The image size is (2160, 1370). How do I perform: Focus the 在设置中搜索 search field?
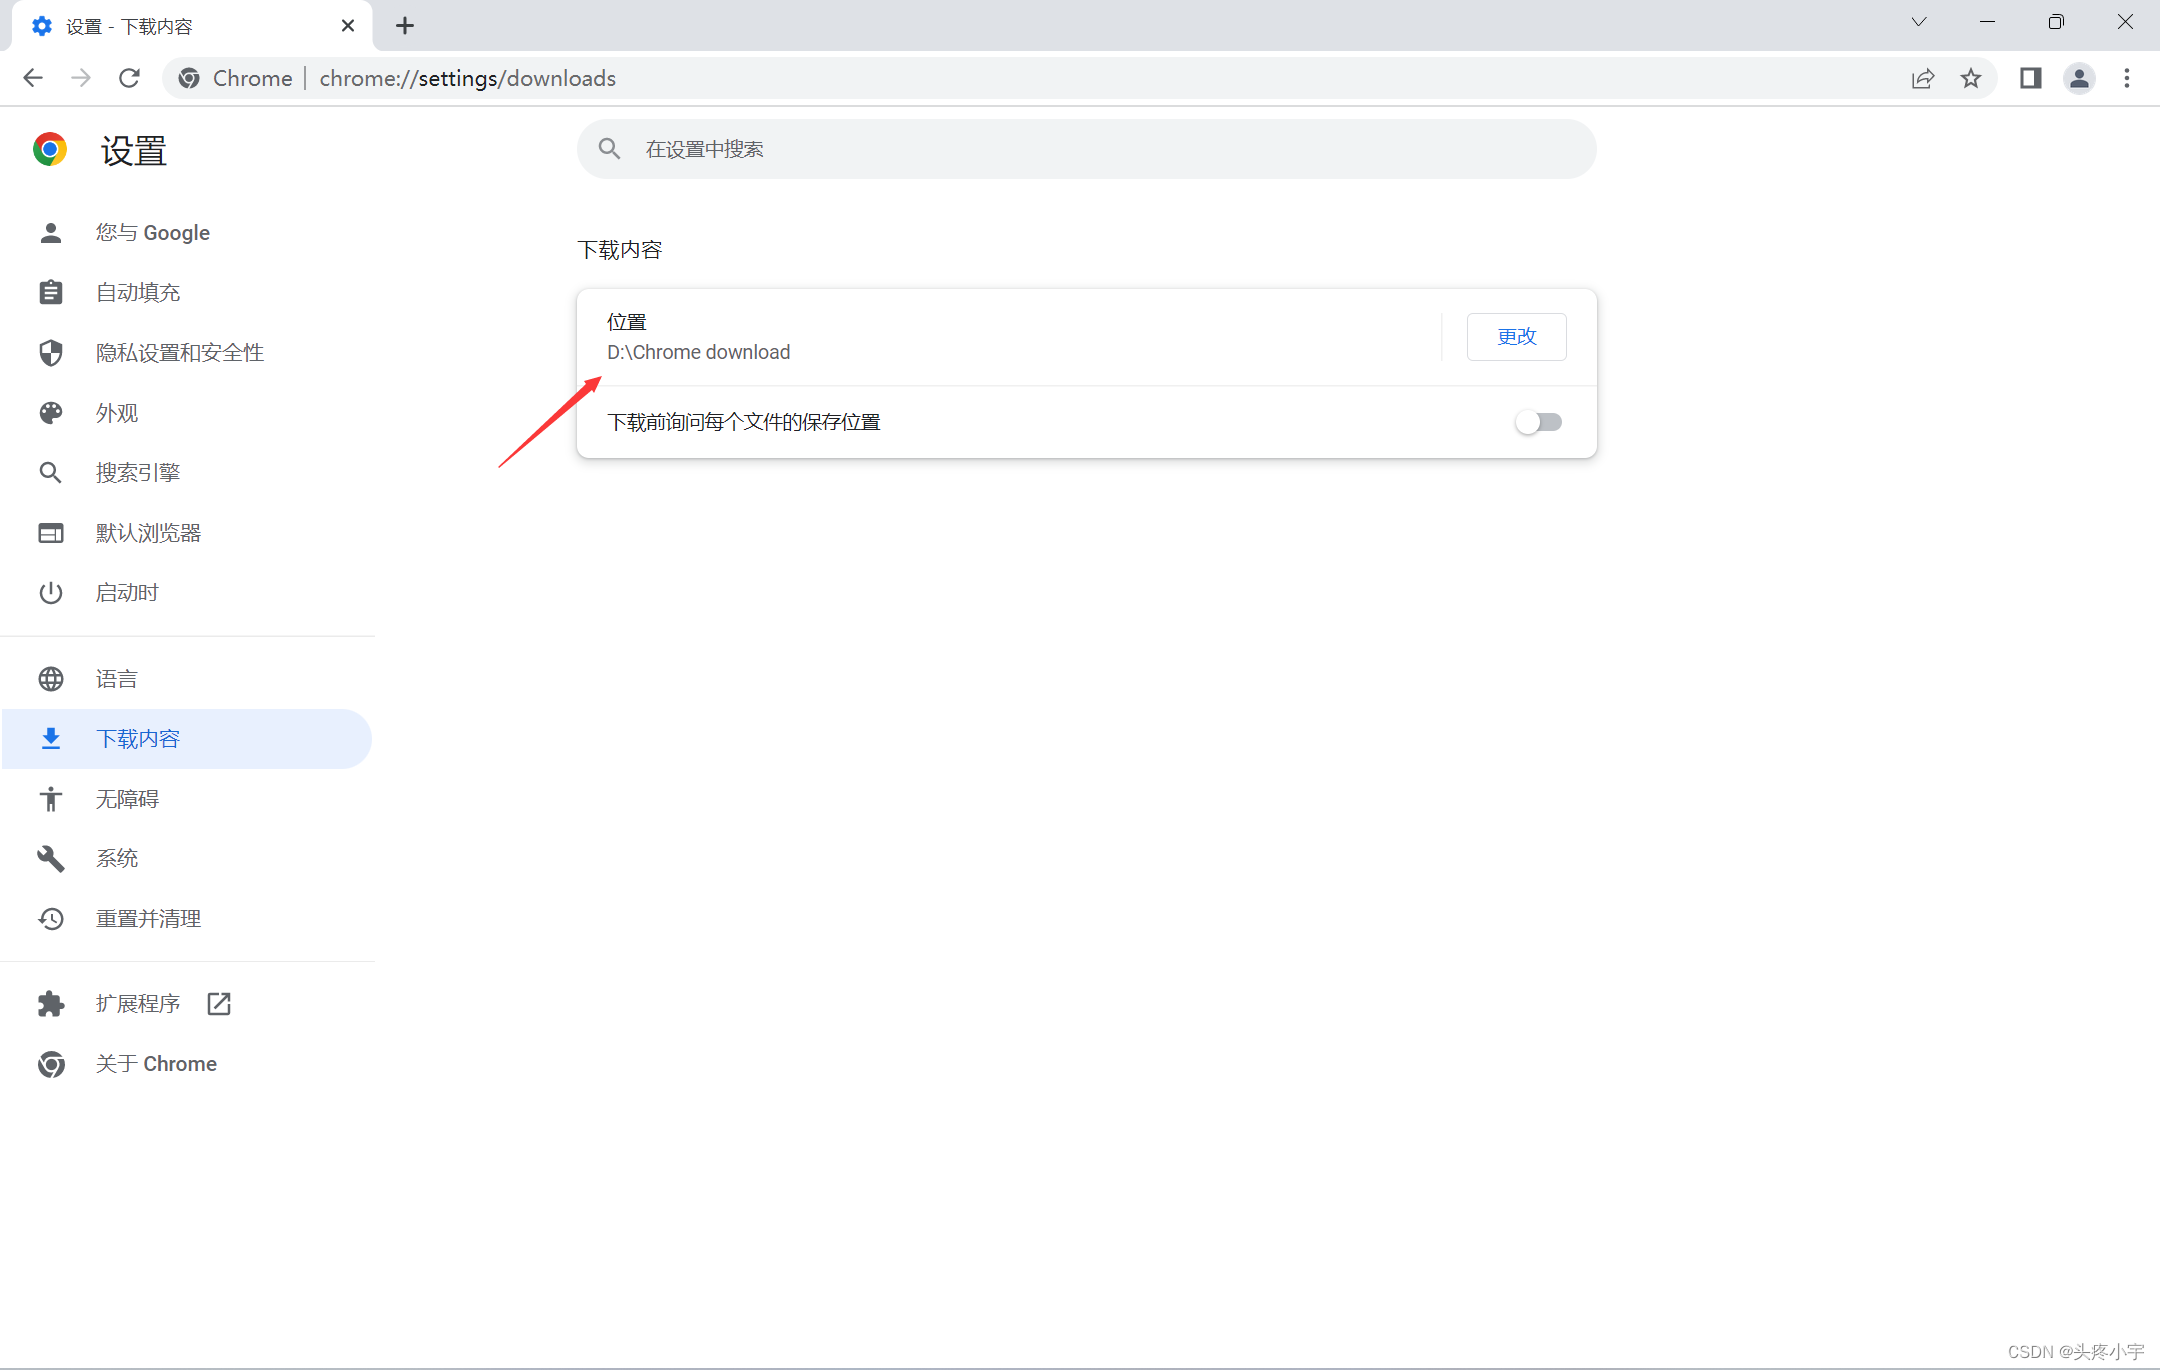(x=1086, y=149)
